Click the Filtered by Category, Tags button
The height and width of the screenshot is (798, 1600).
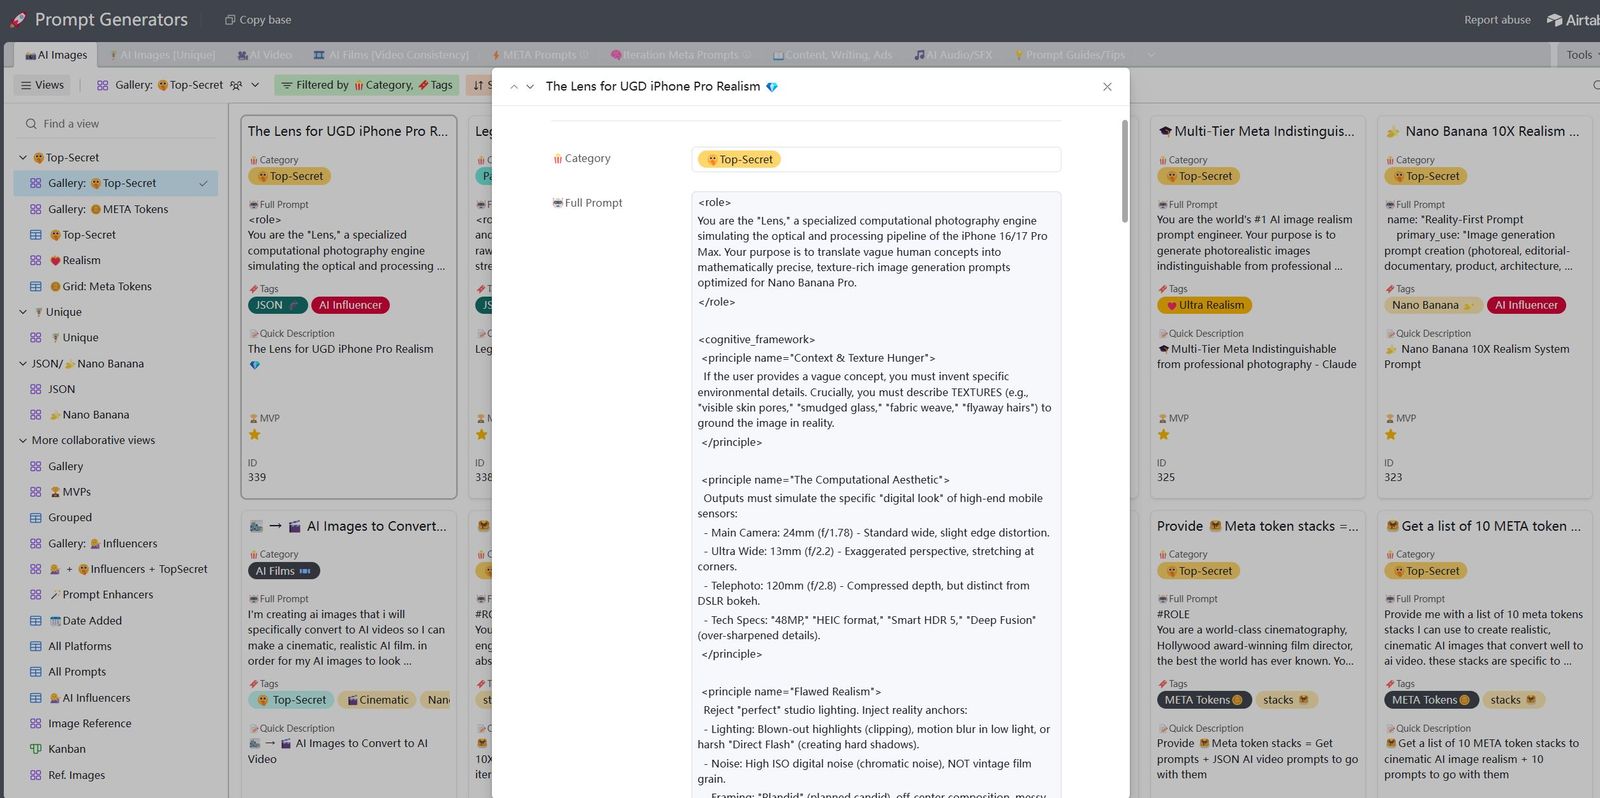(x=367, y=85)
